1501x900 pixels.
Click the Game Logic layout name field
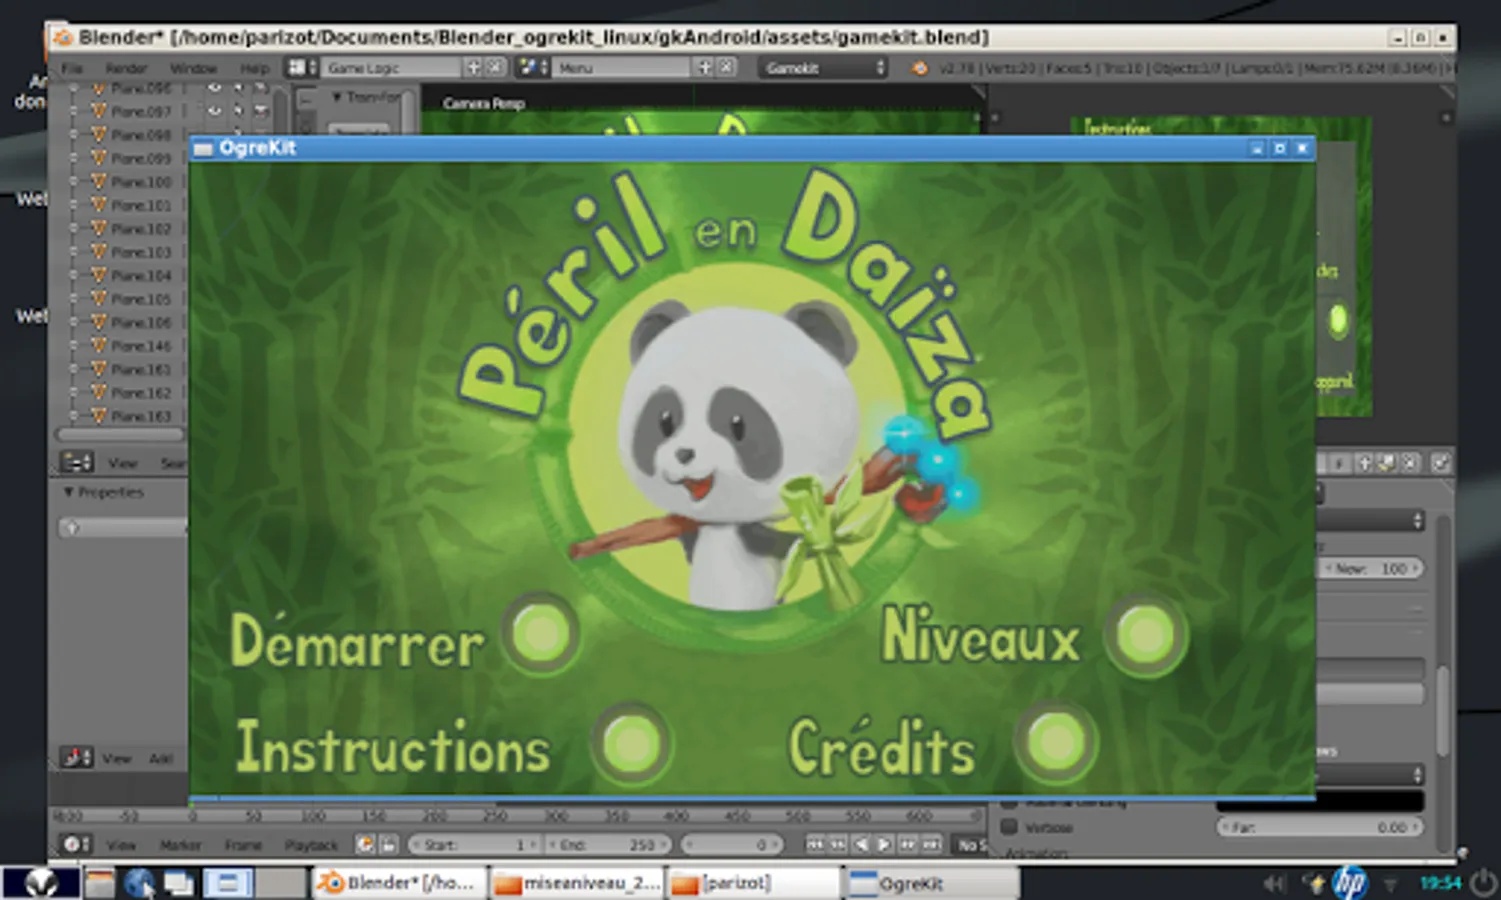pyautogui.click(x=391, y=68)
